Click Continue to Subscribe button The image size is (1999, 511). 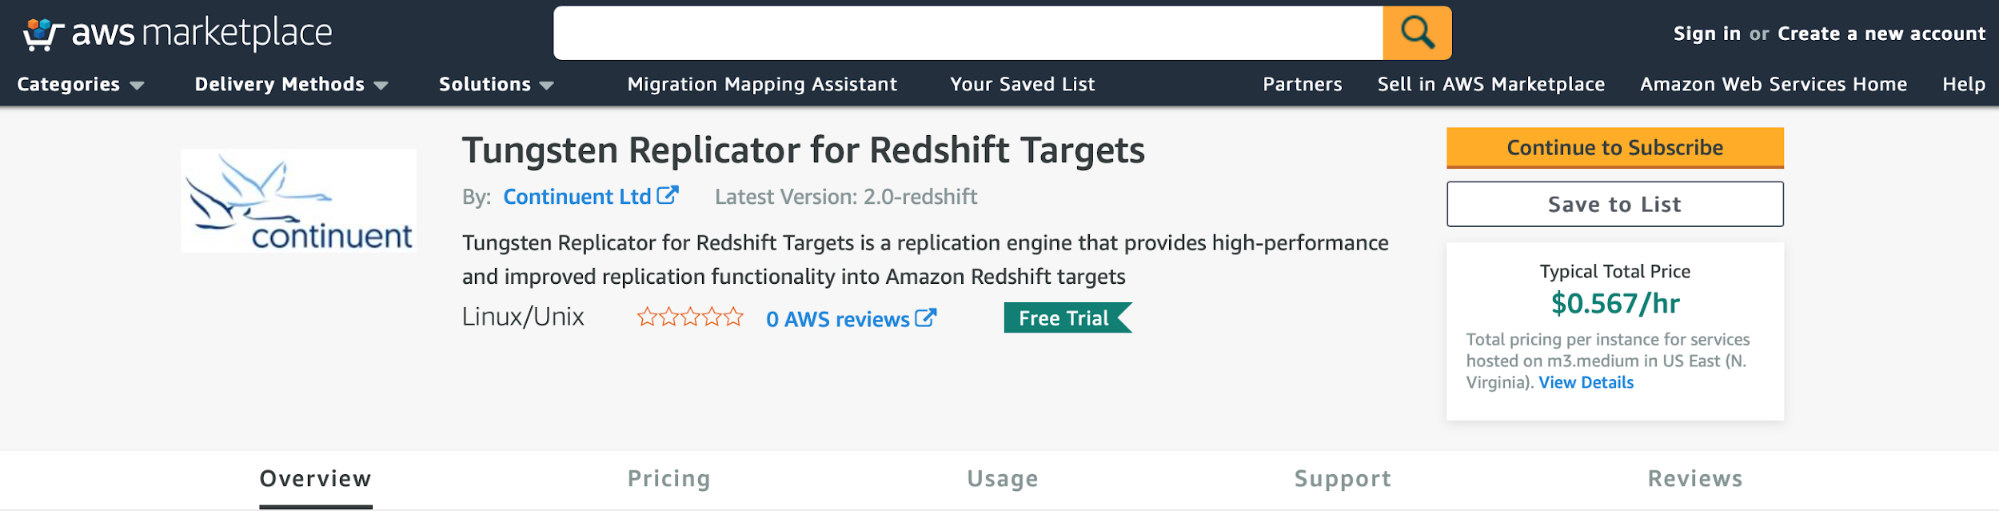point(1615,148)
